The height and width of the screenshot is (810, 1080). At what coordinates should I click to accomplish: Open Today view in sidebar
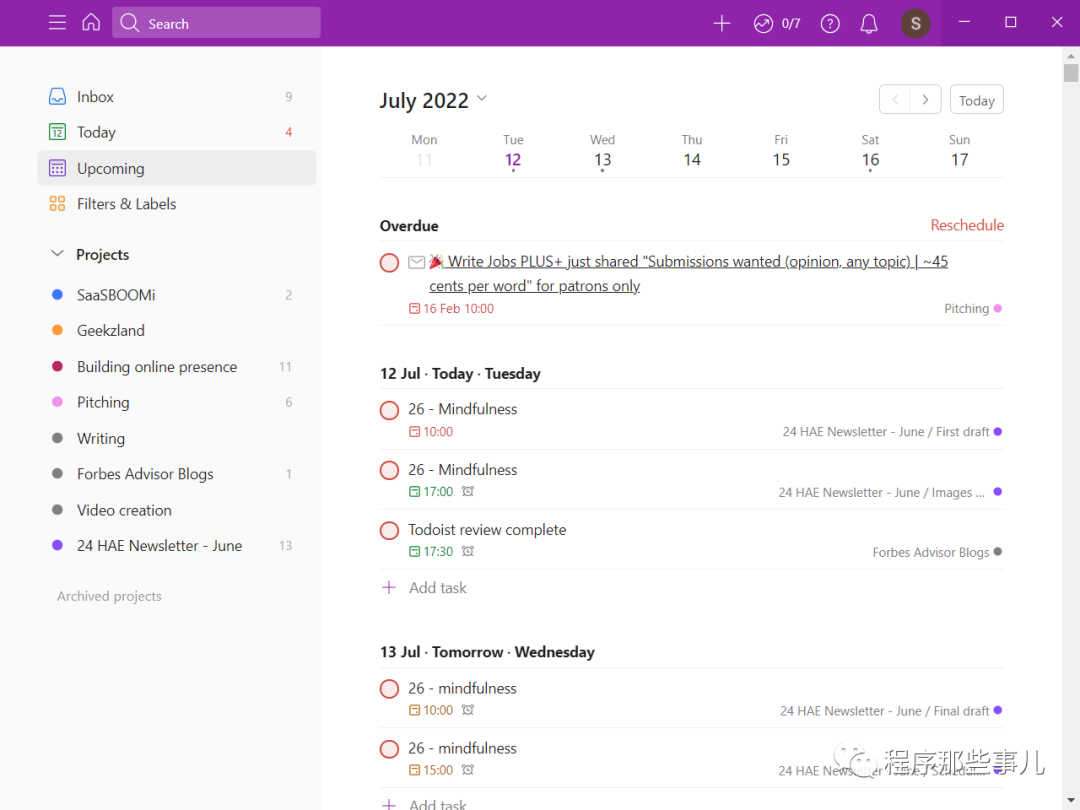[x=176, y=132]
